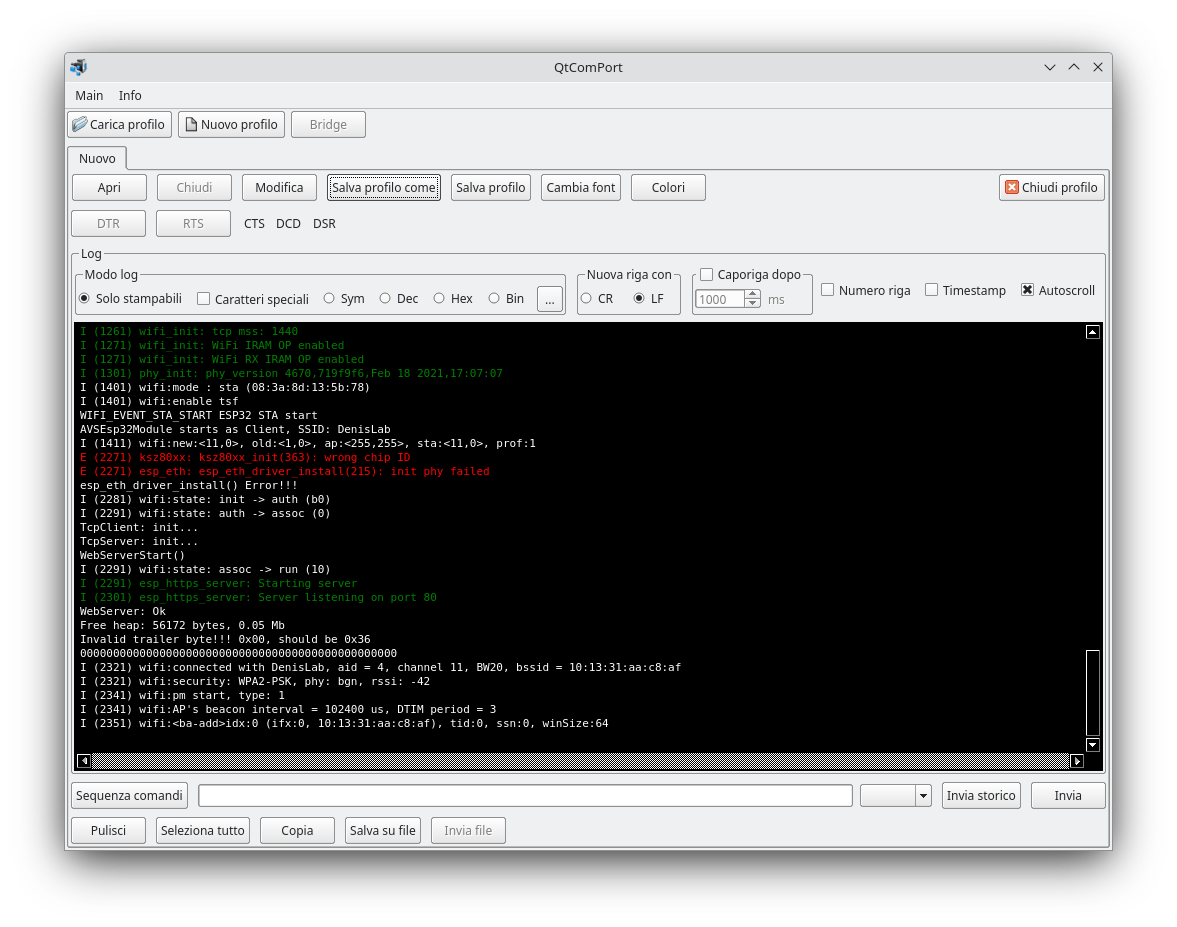Viewport: 1177px width, 927px height.
Task: Click the Chiudi profilo red X icon
Action: [1012, 187]
